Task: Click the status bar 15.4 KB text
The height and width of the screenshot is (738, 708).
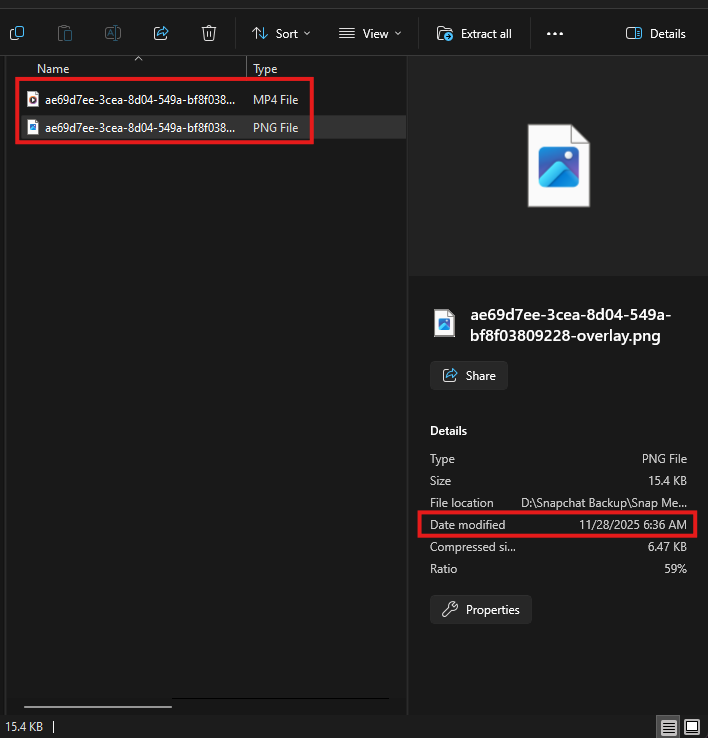Action: click(x=24, y=727)
